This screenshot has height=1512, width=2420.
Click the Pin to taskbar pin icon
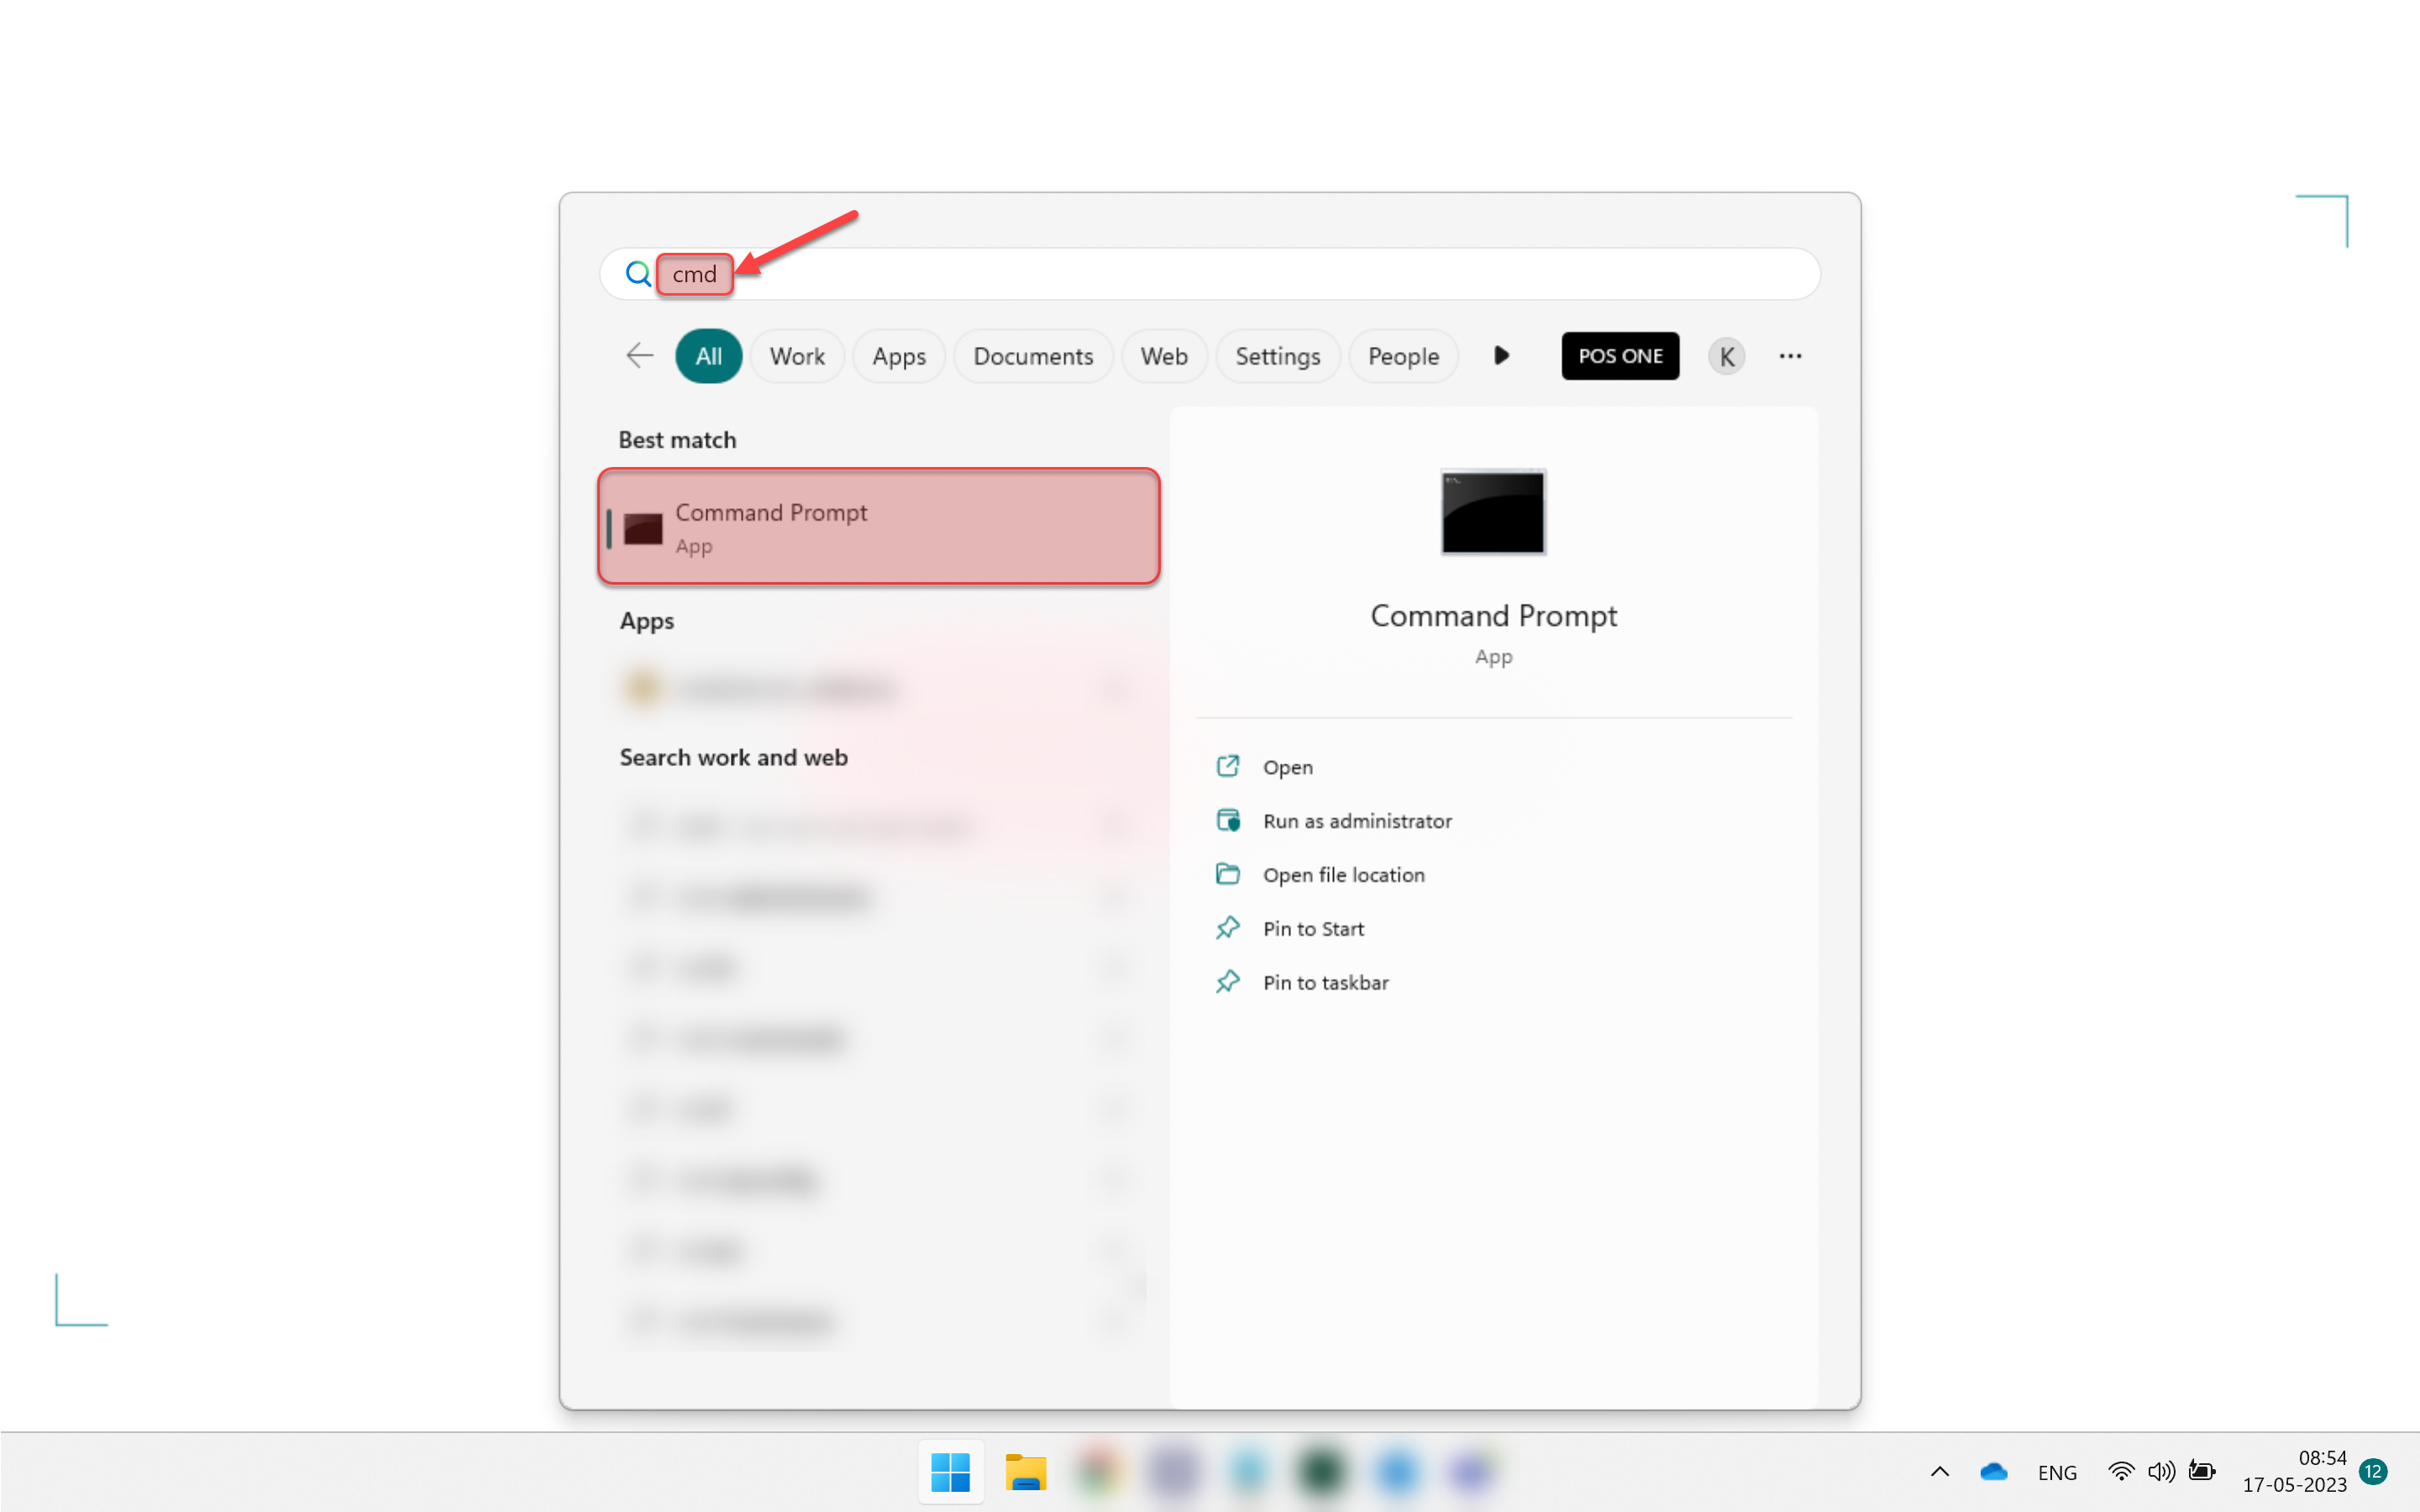[1228, 982]
